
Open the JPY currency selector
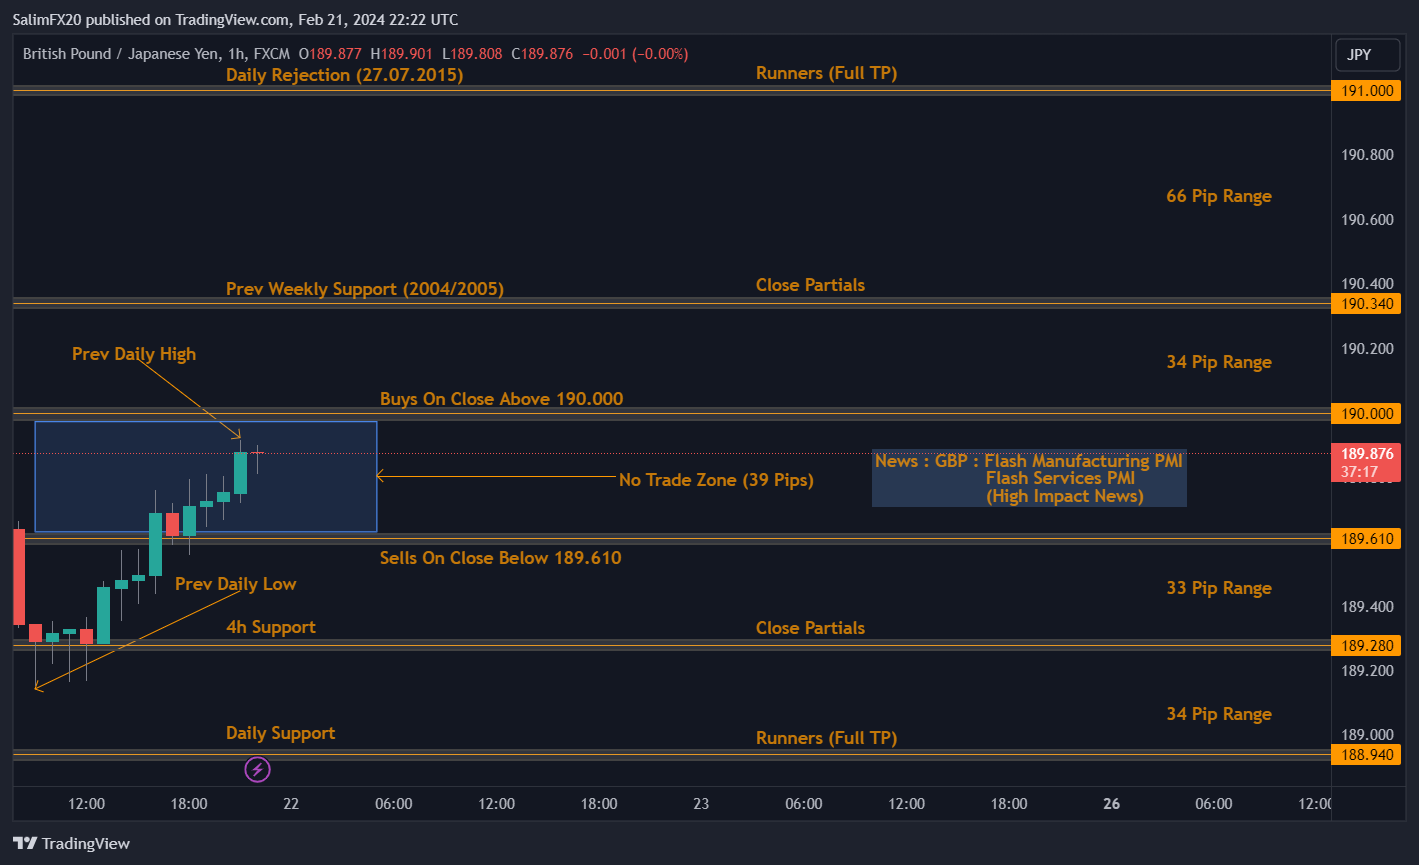(1367, 55)
